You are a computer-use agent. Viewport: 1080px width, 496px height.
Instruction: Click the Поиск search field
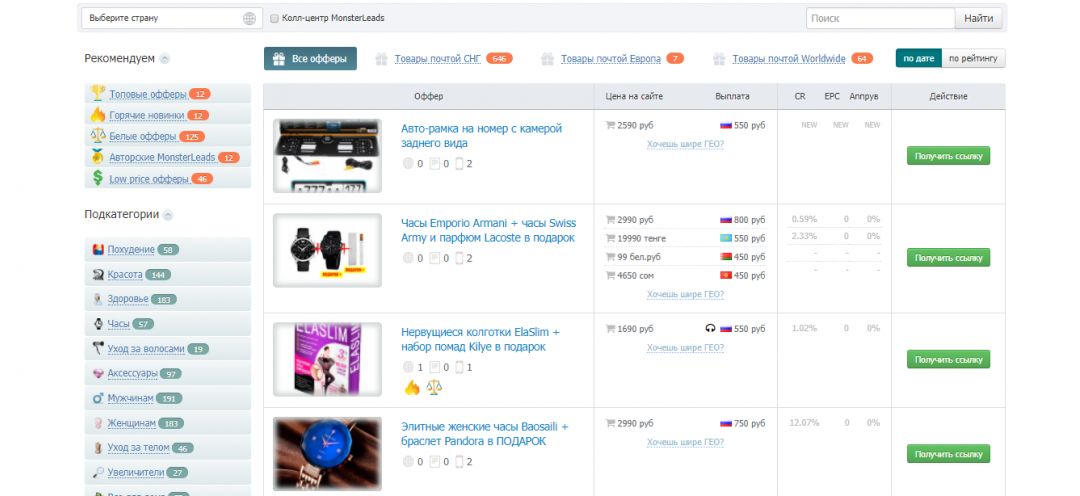click(x=880, y=18)
